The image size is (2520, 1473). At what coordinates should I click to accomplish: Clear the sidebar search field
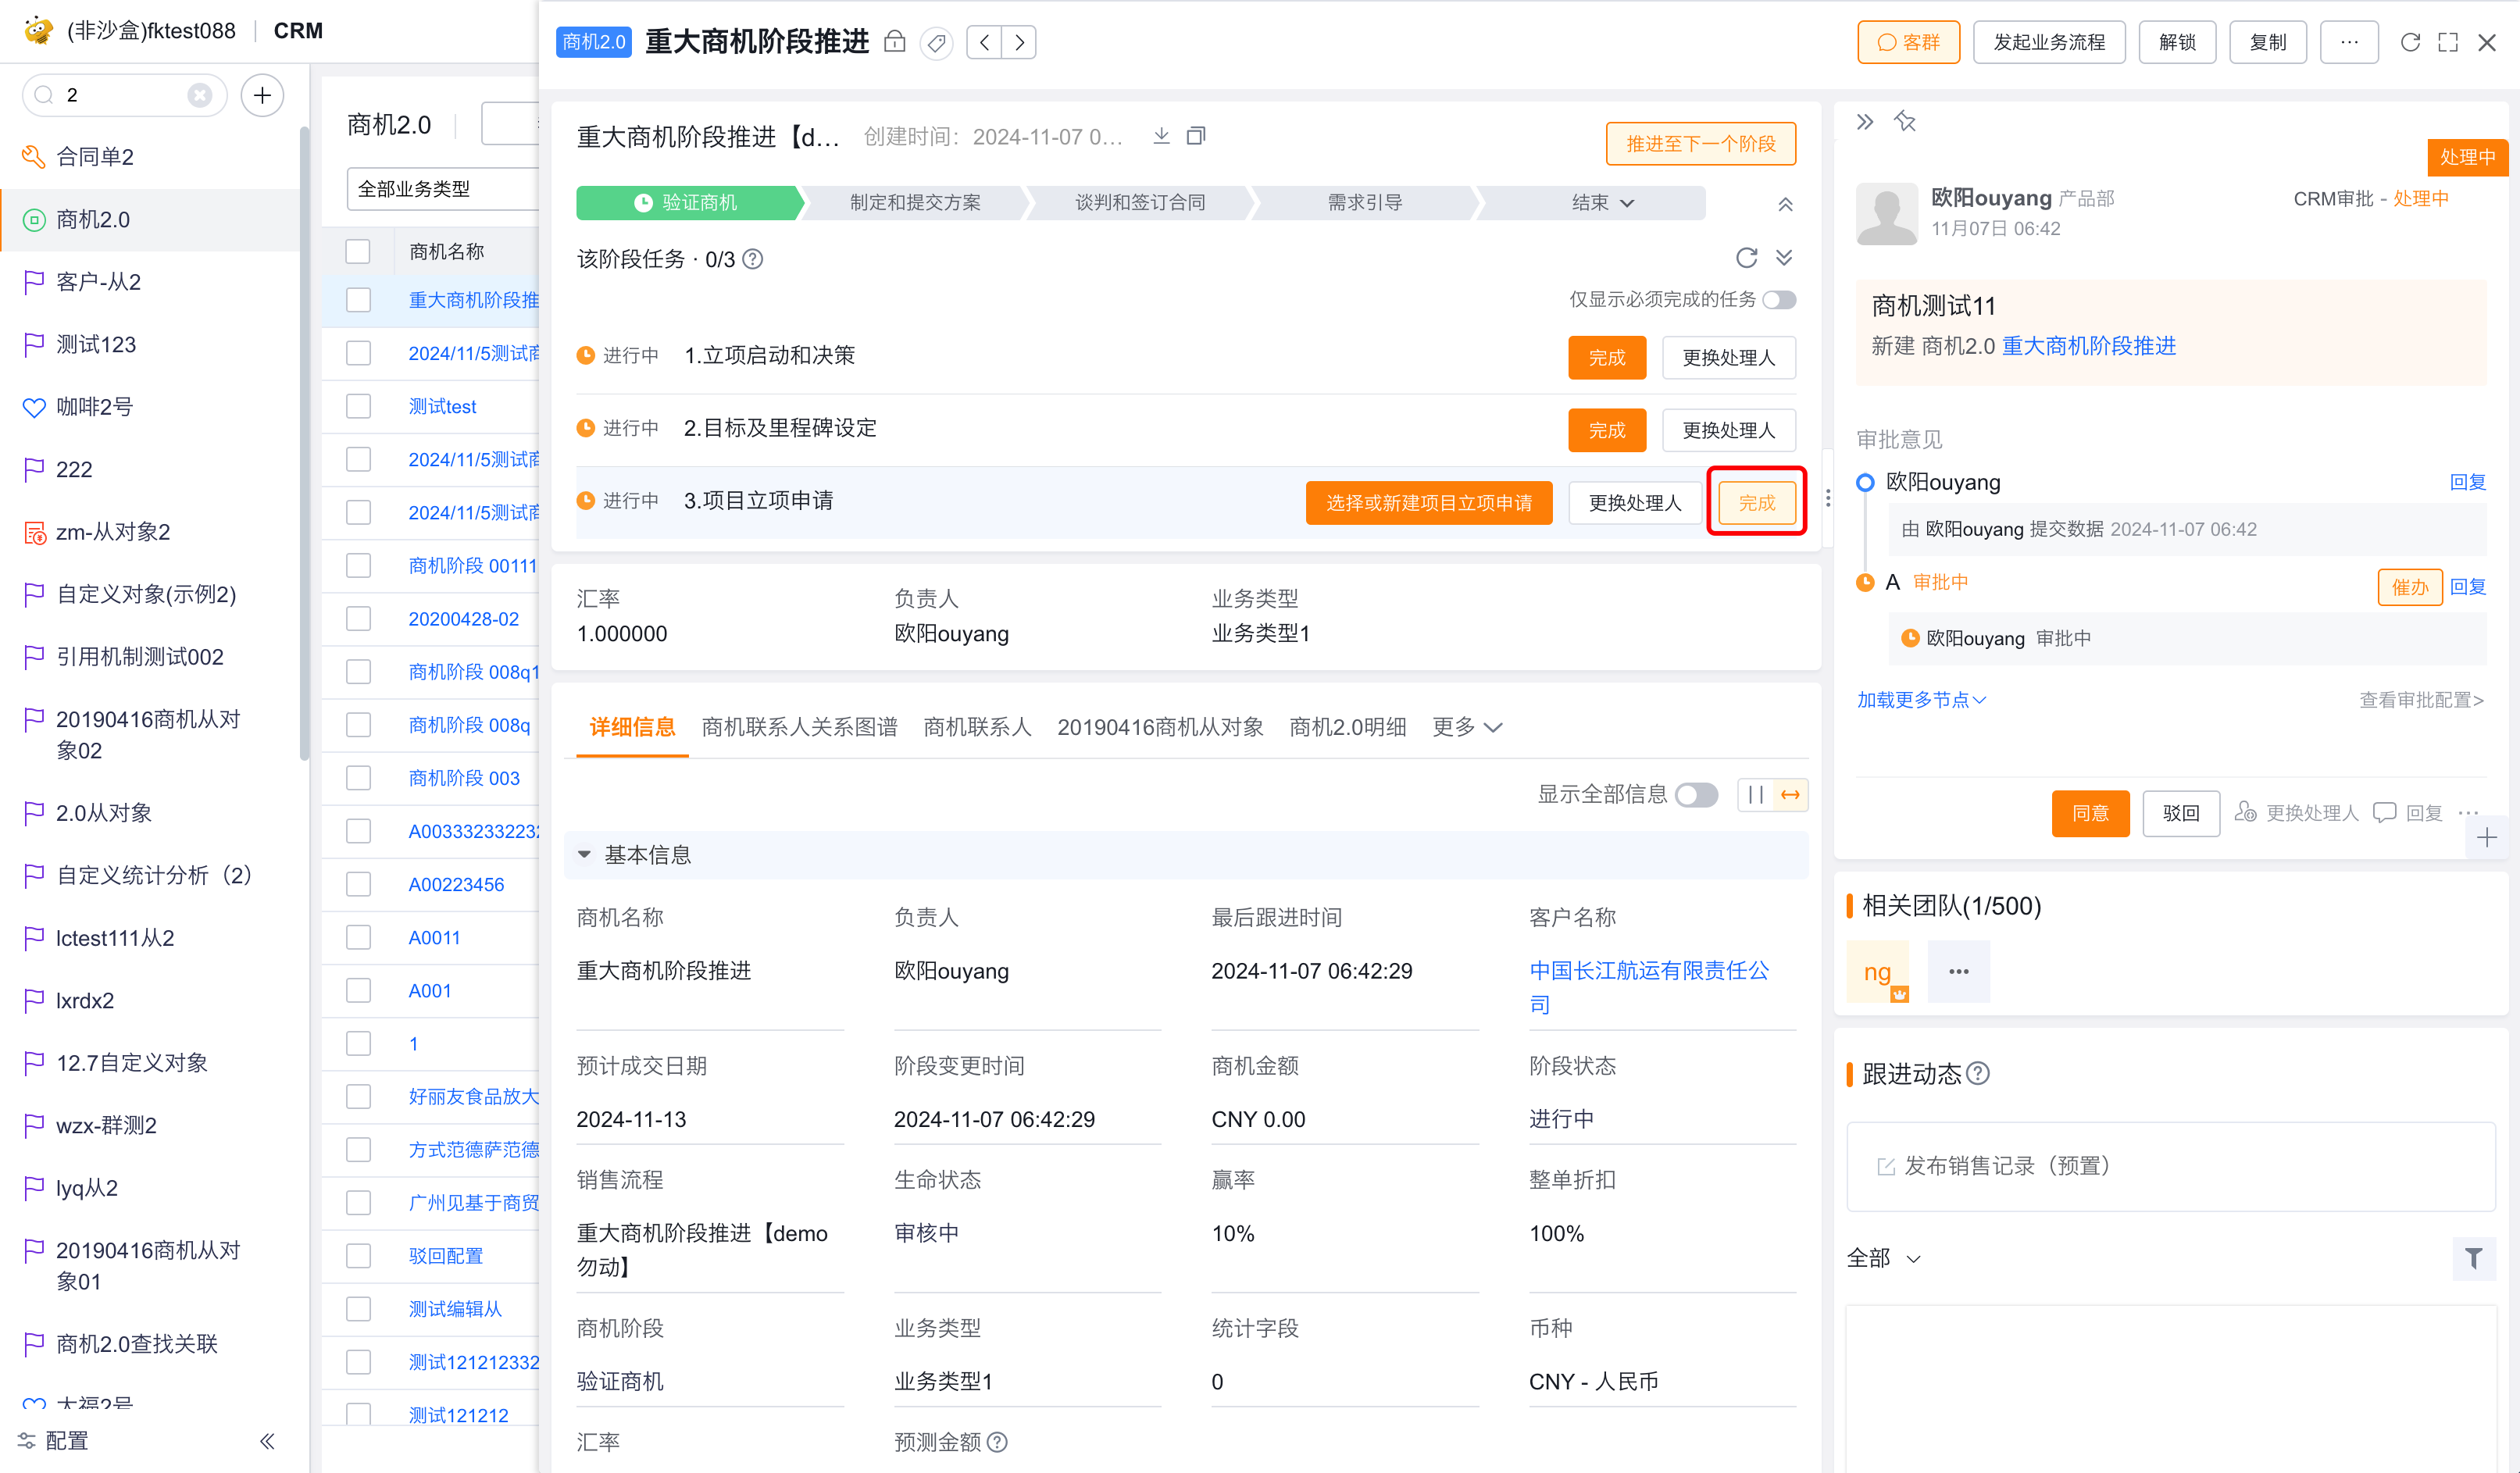(x=200, y=95)
